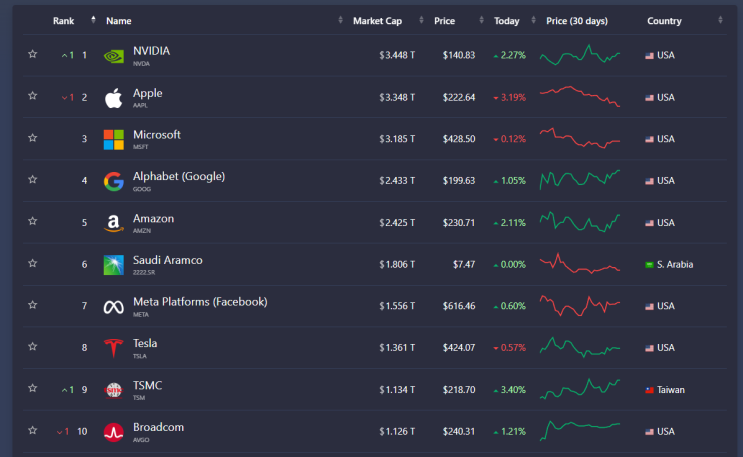The image size is (743, 457).
Task: Click the Broadcom logo icon
Action: [114, 433]
